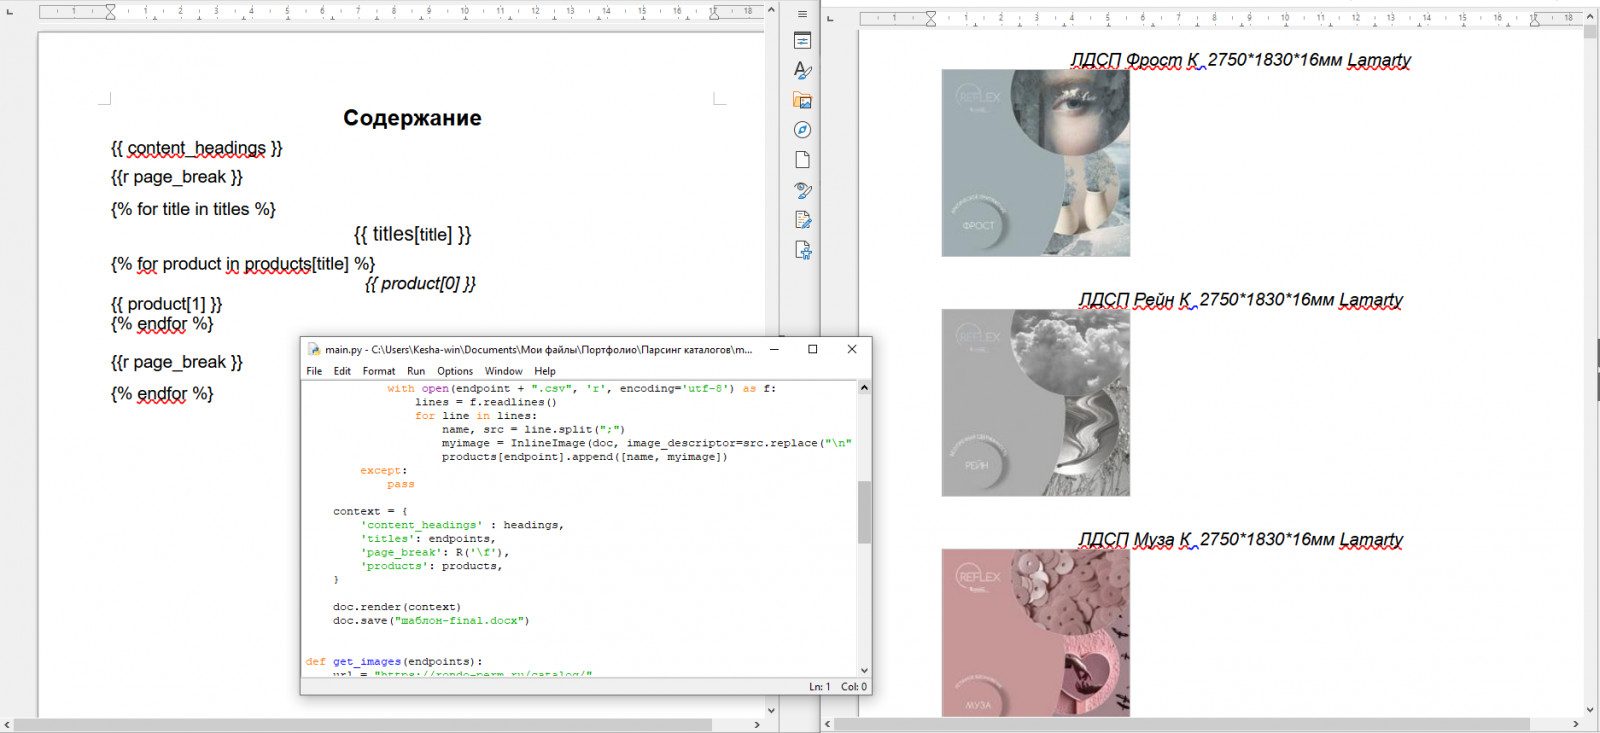Viewport: 1600px width, 733px height.
Task: Click the code line "for line in lines:"
Action: click(476, 416)
